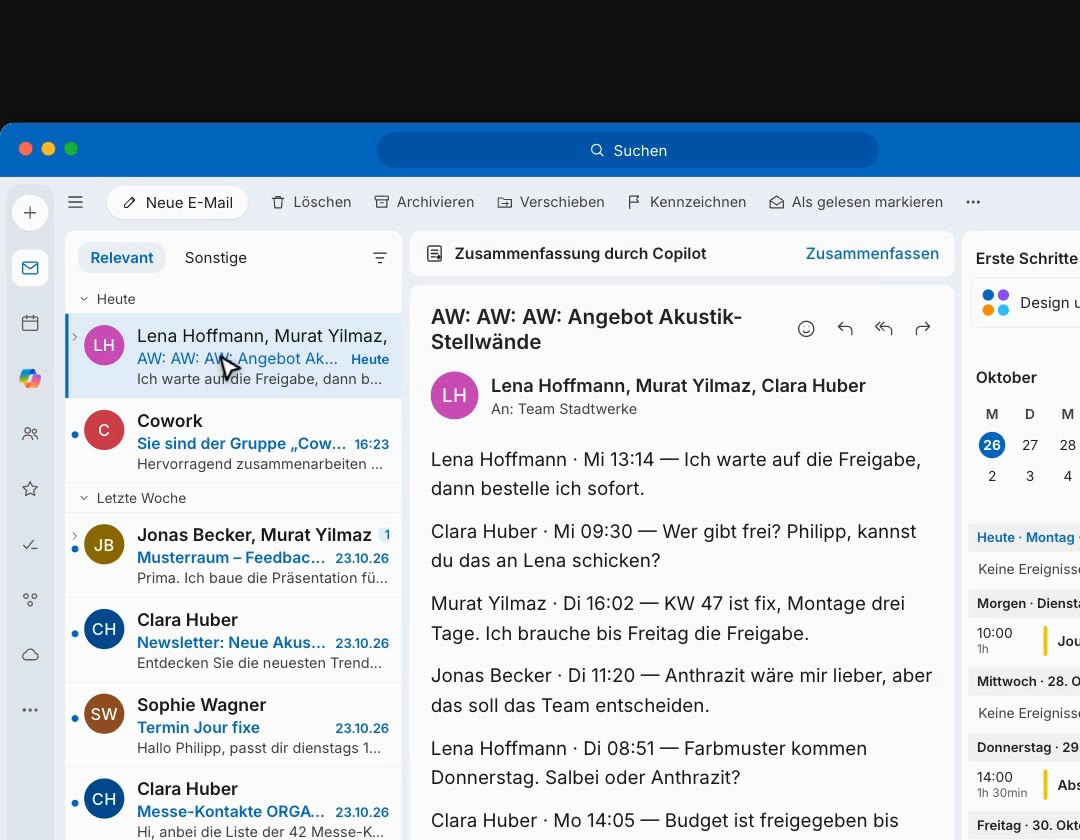Open the People contacts icon

30,434
